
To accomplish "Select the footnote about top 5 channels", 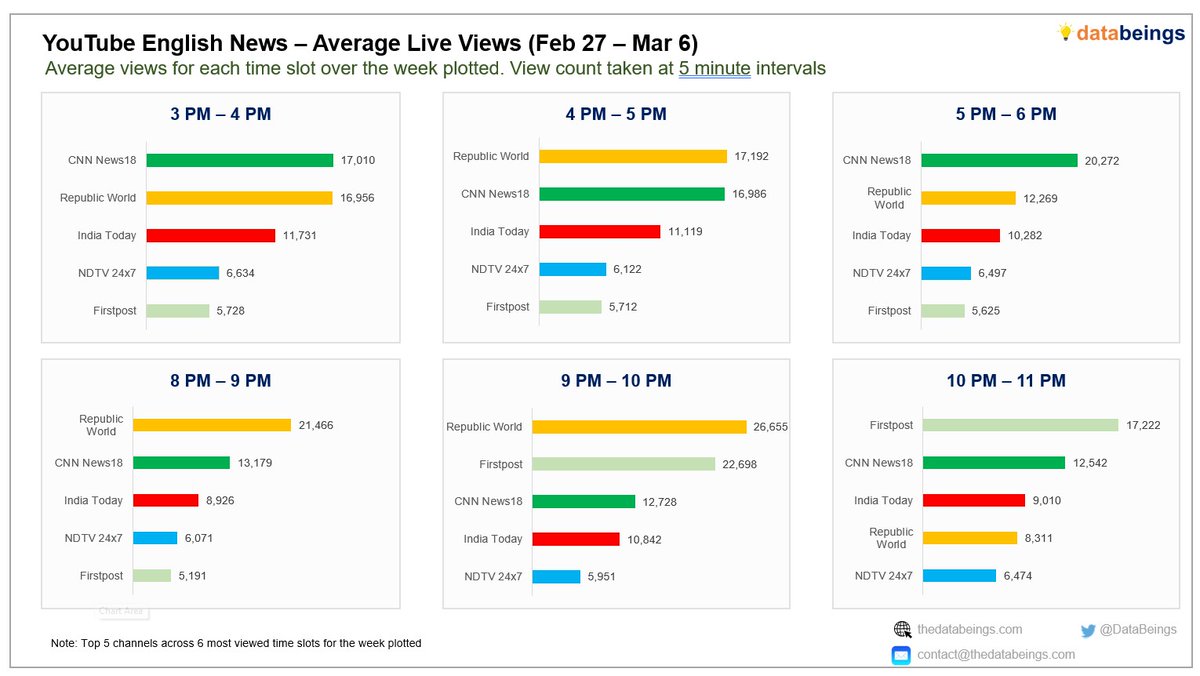I will [236, 643].
